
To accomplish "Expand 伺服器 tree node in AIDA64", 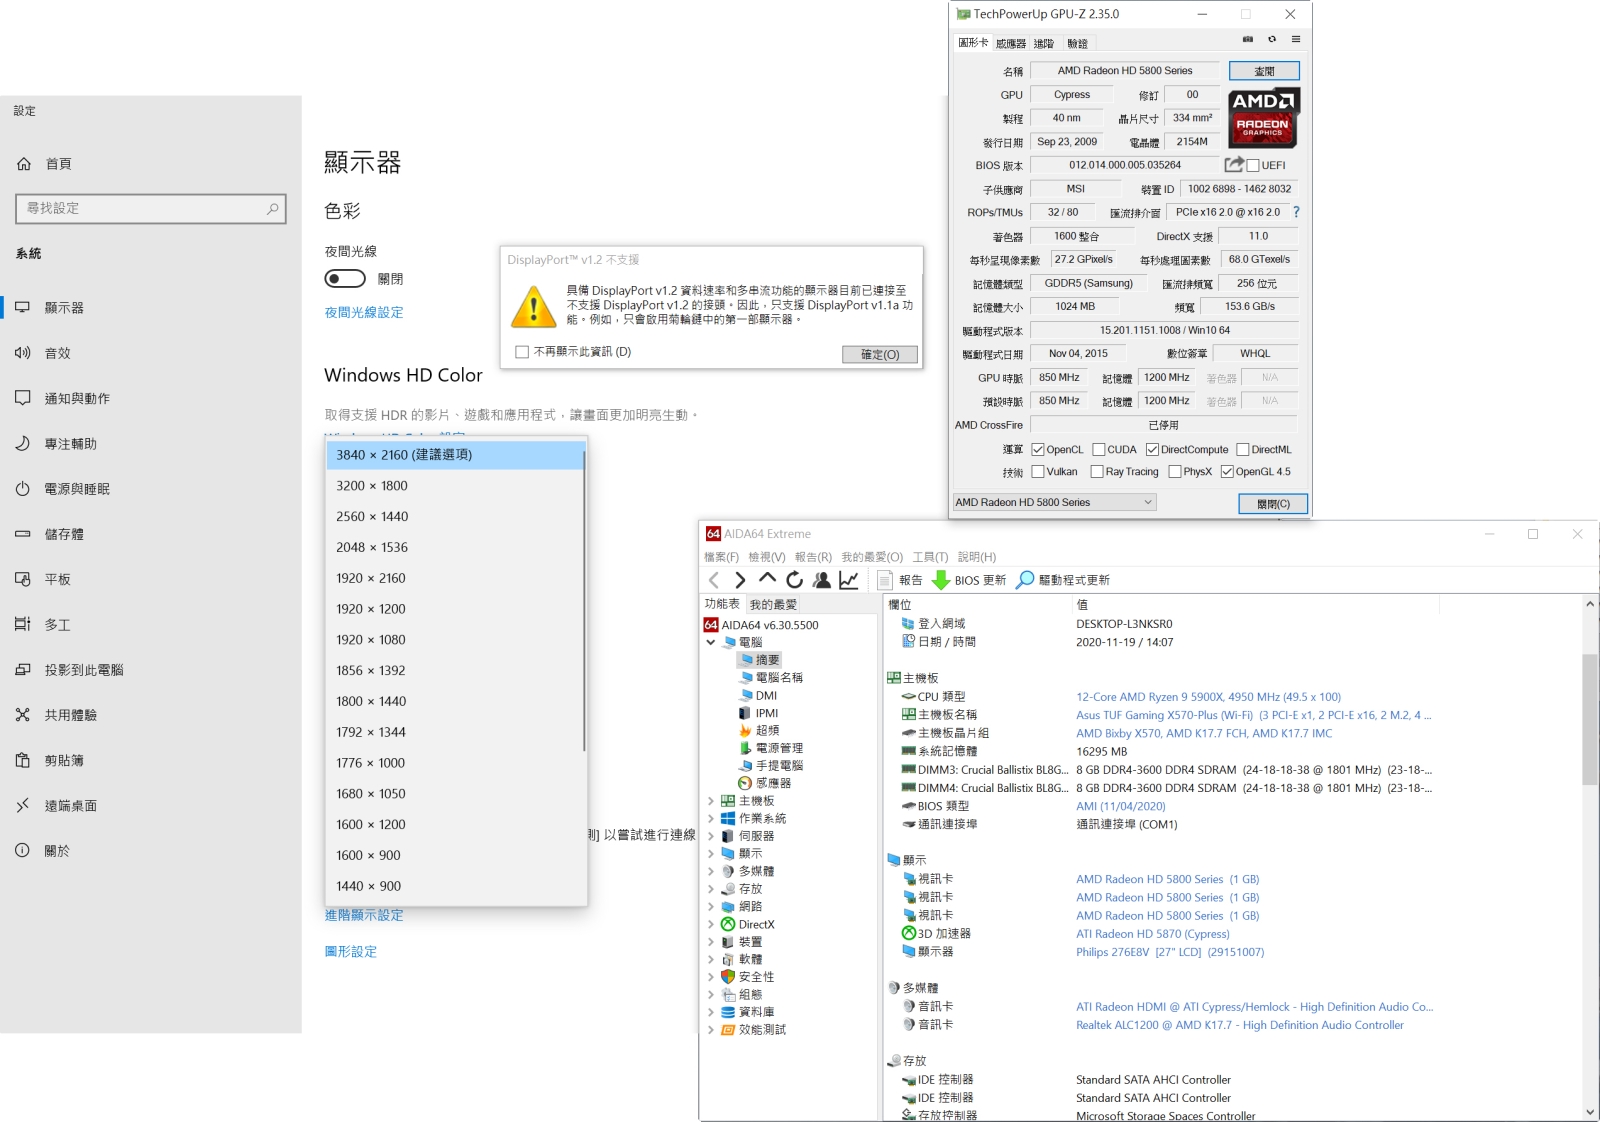I will pos(711,836).
